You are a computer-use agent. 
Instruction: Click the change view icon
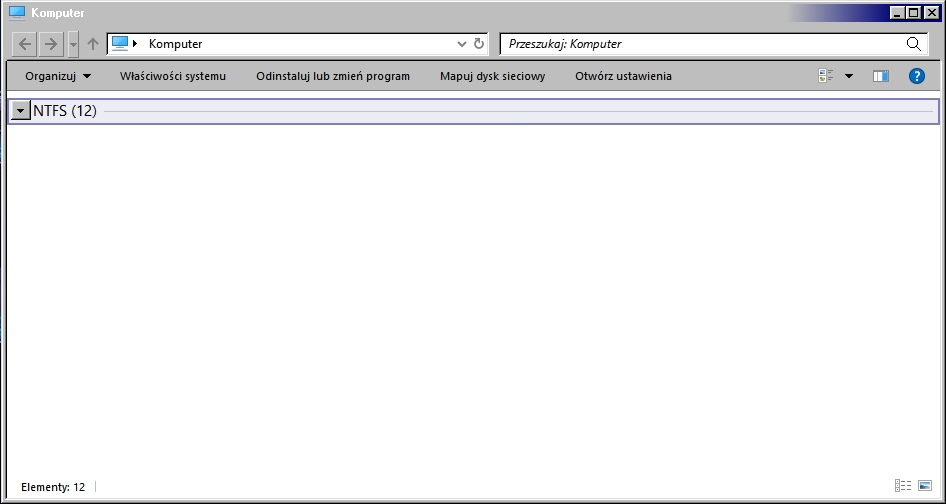click(x=826, y=76)
